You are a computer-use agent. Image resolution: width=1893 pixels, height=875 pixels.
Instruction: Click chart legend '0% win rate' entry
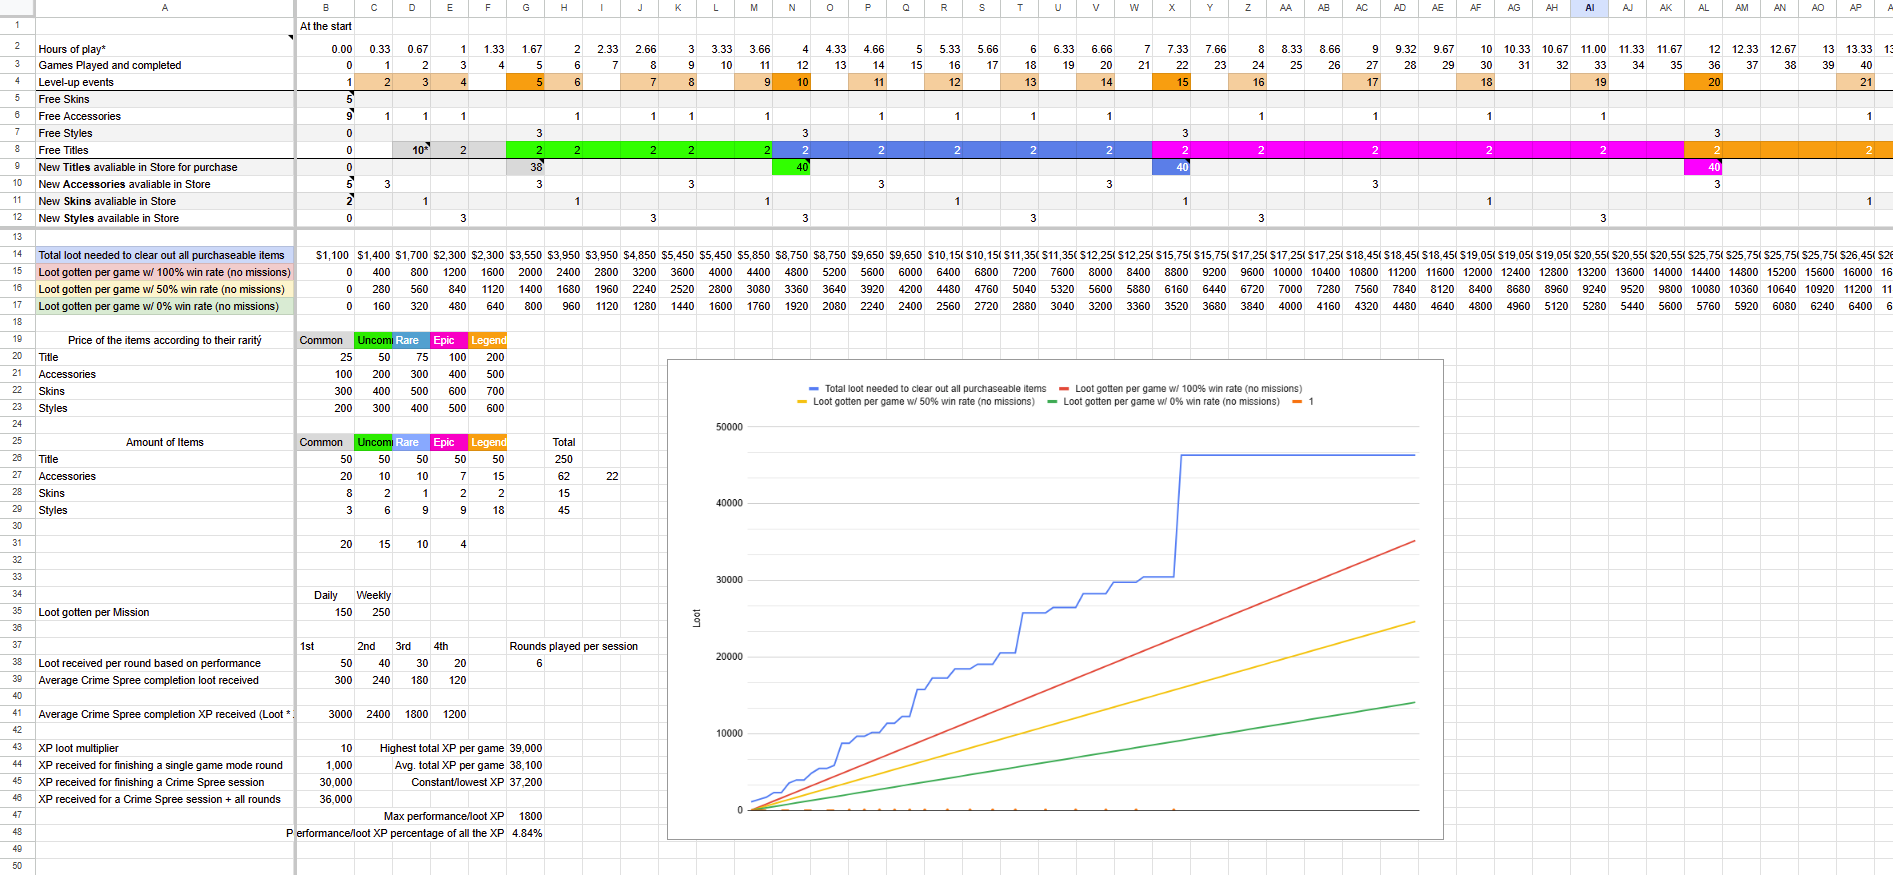pos(1163,402)
